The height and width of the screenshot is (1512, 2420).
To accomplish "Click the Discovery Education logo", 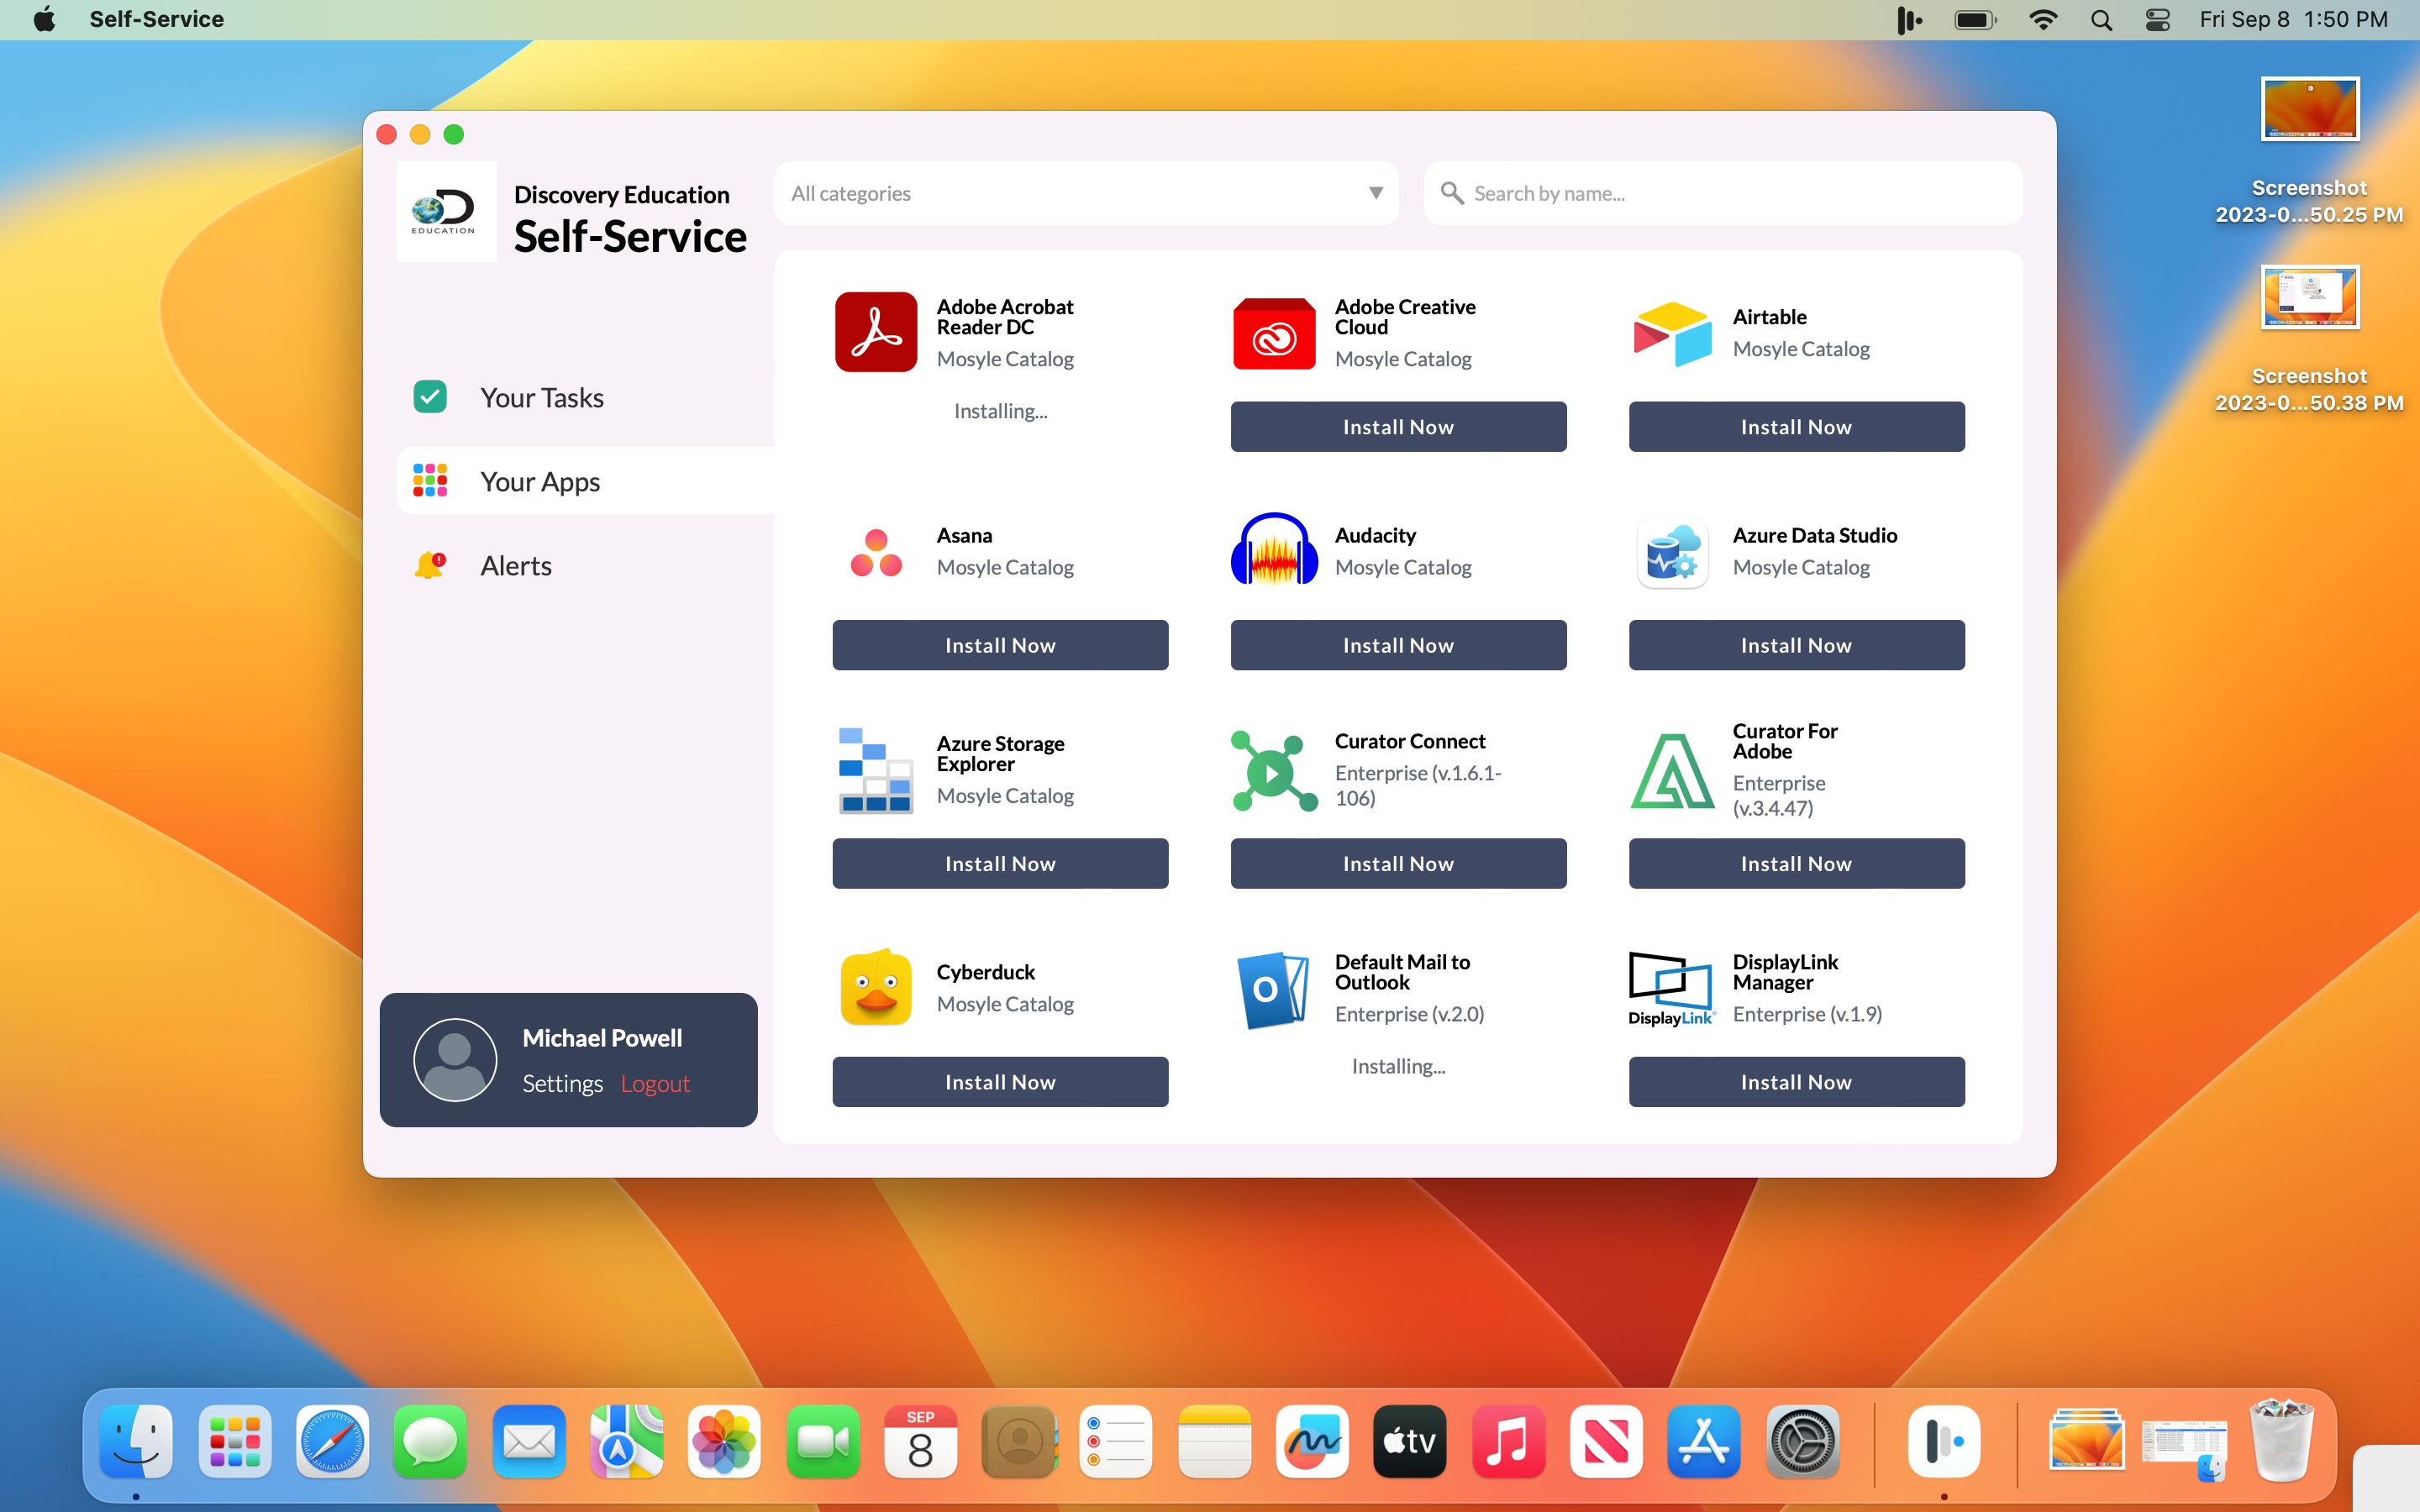I will [446, 212].
